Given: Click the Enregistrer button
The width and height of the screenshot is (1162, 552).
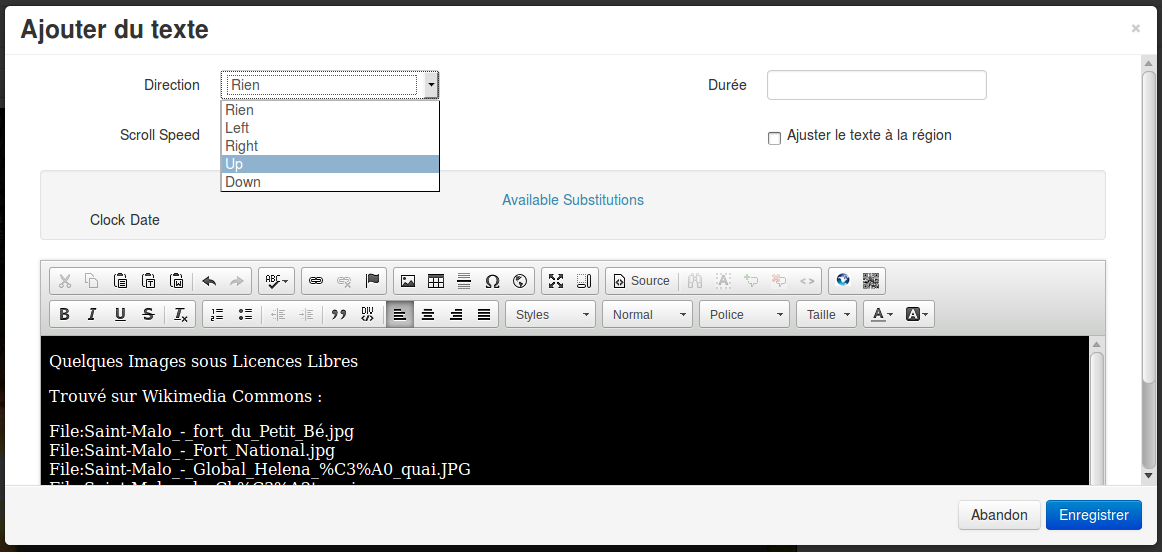Looking at the screenshot, I should point(1093,515).
